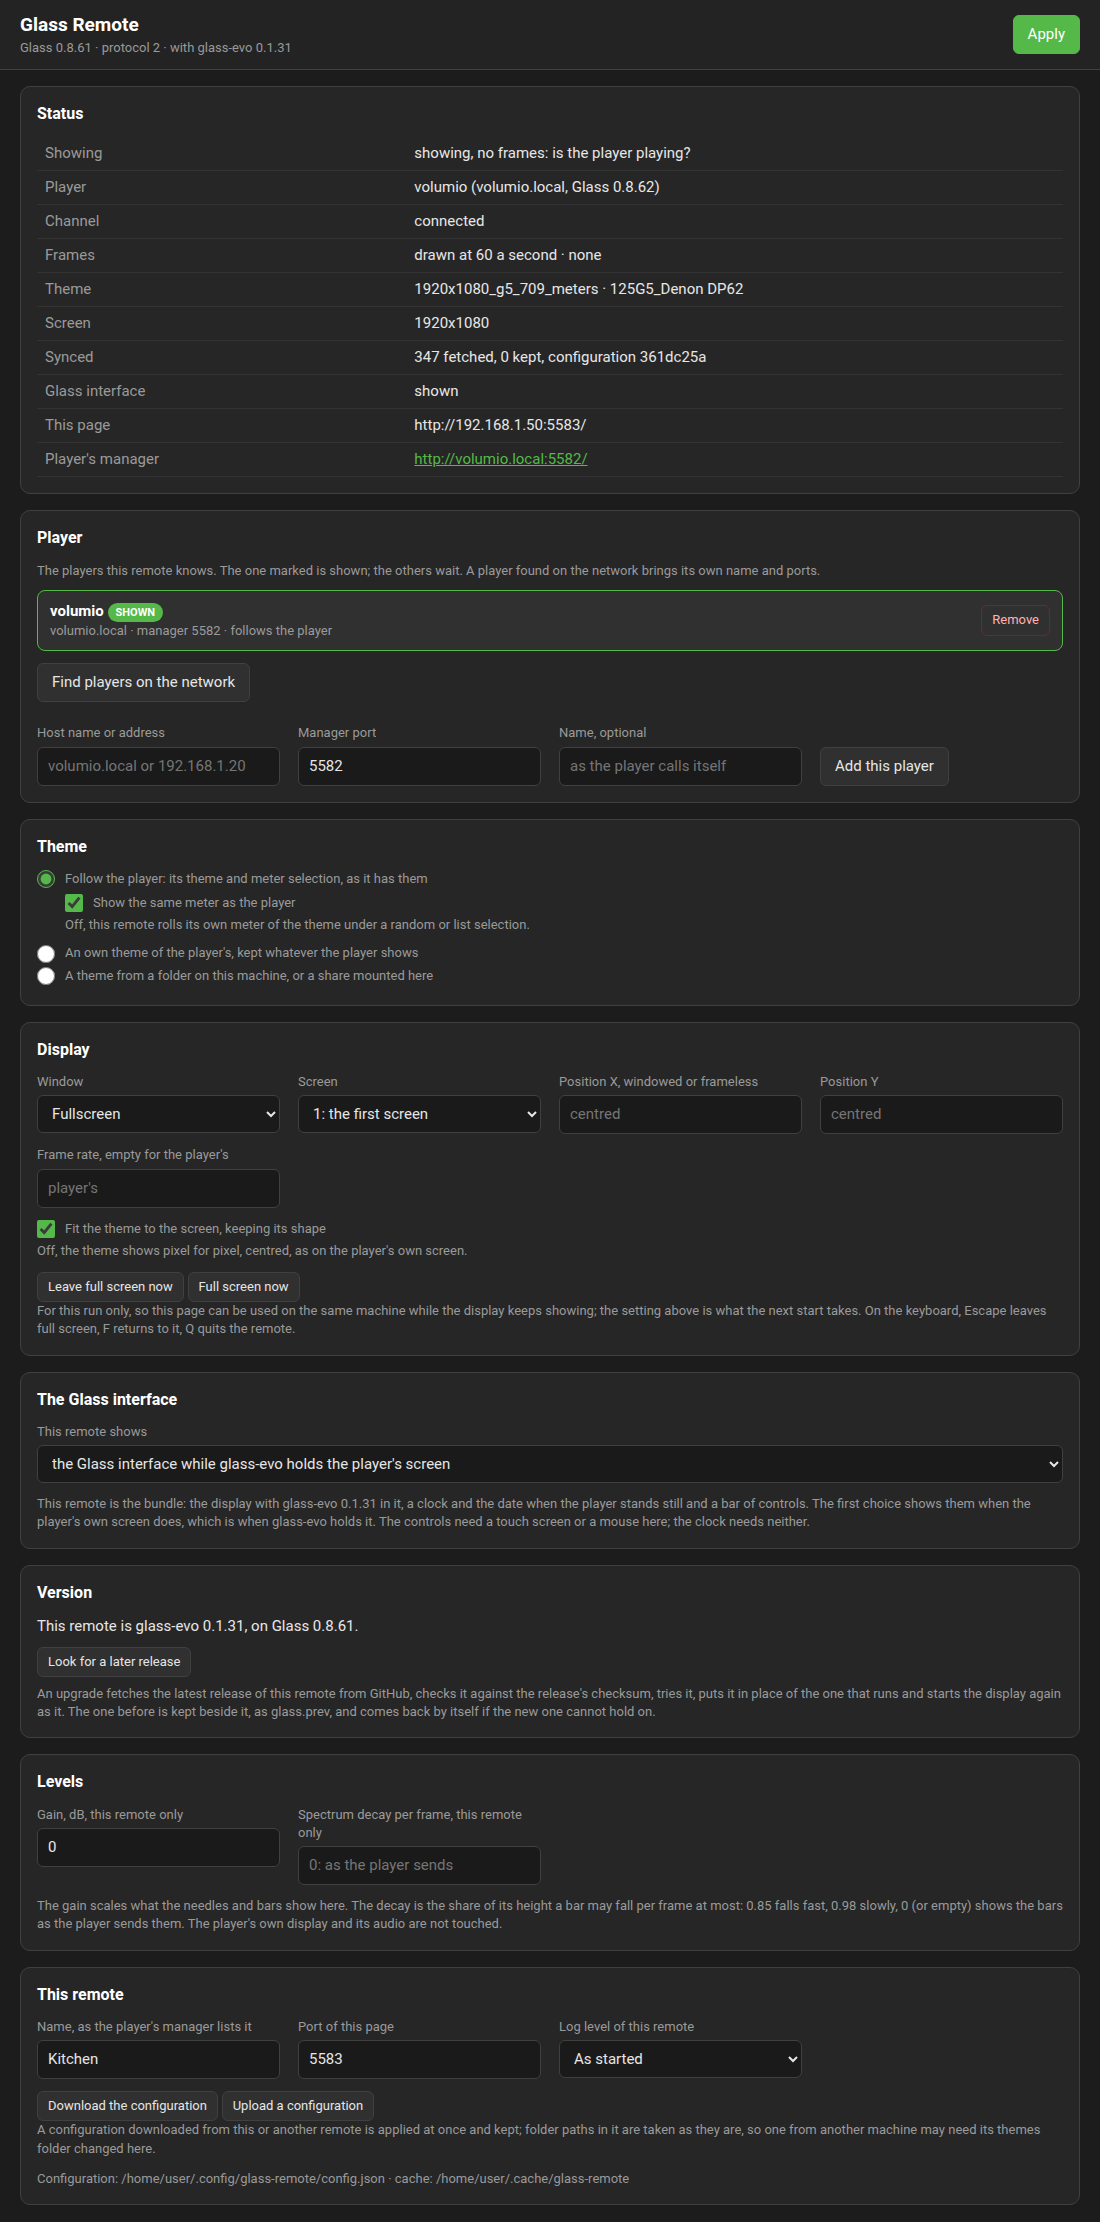This screenshot has height=2222, width=1100.
Task: Click Full screen now button
Action: (x=243, y=1287)
